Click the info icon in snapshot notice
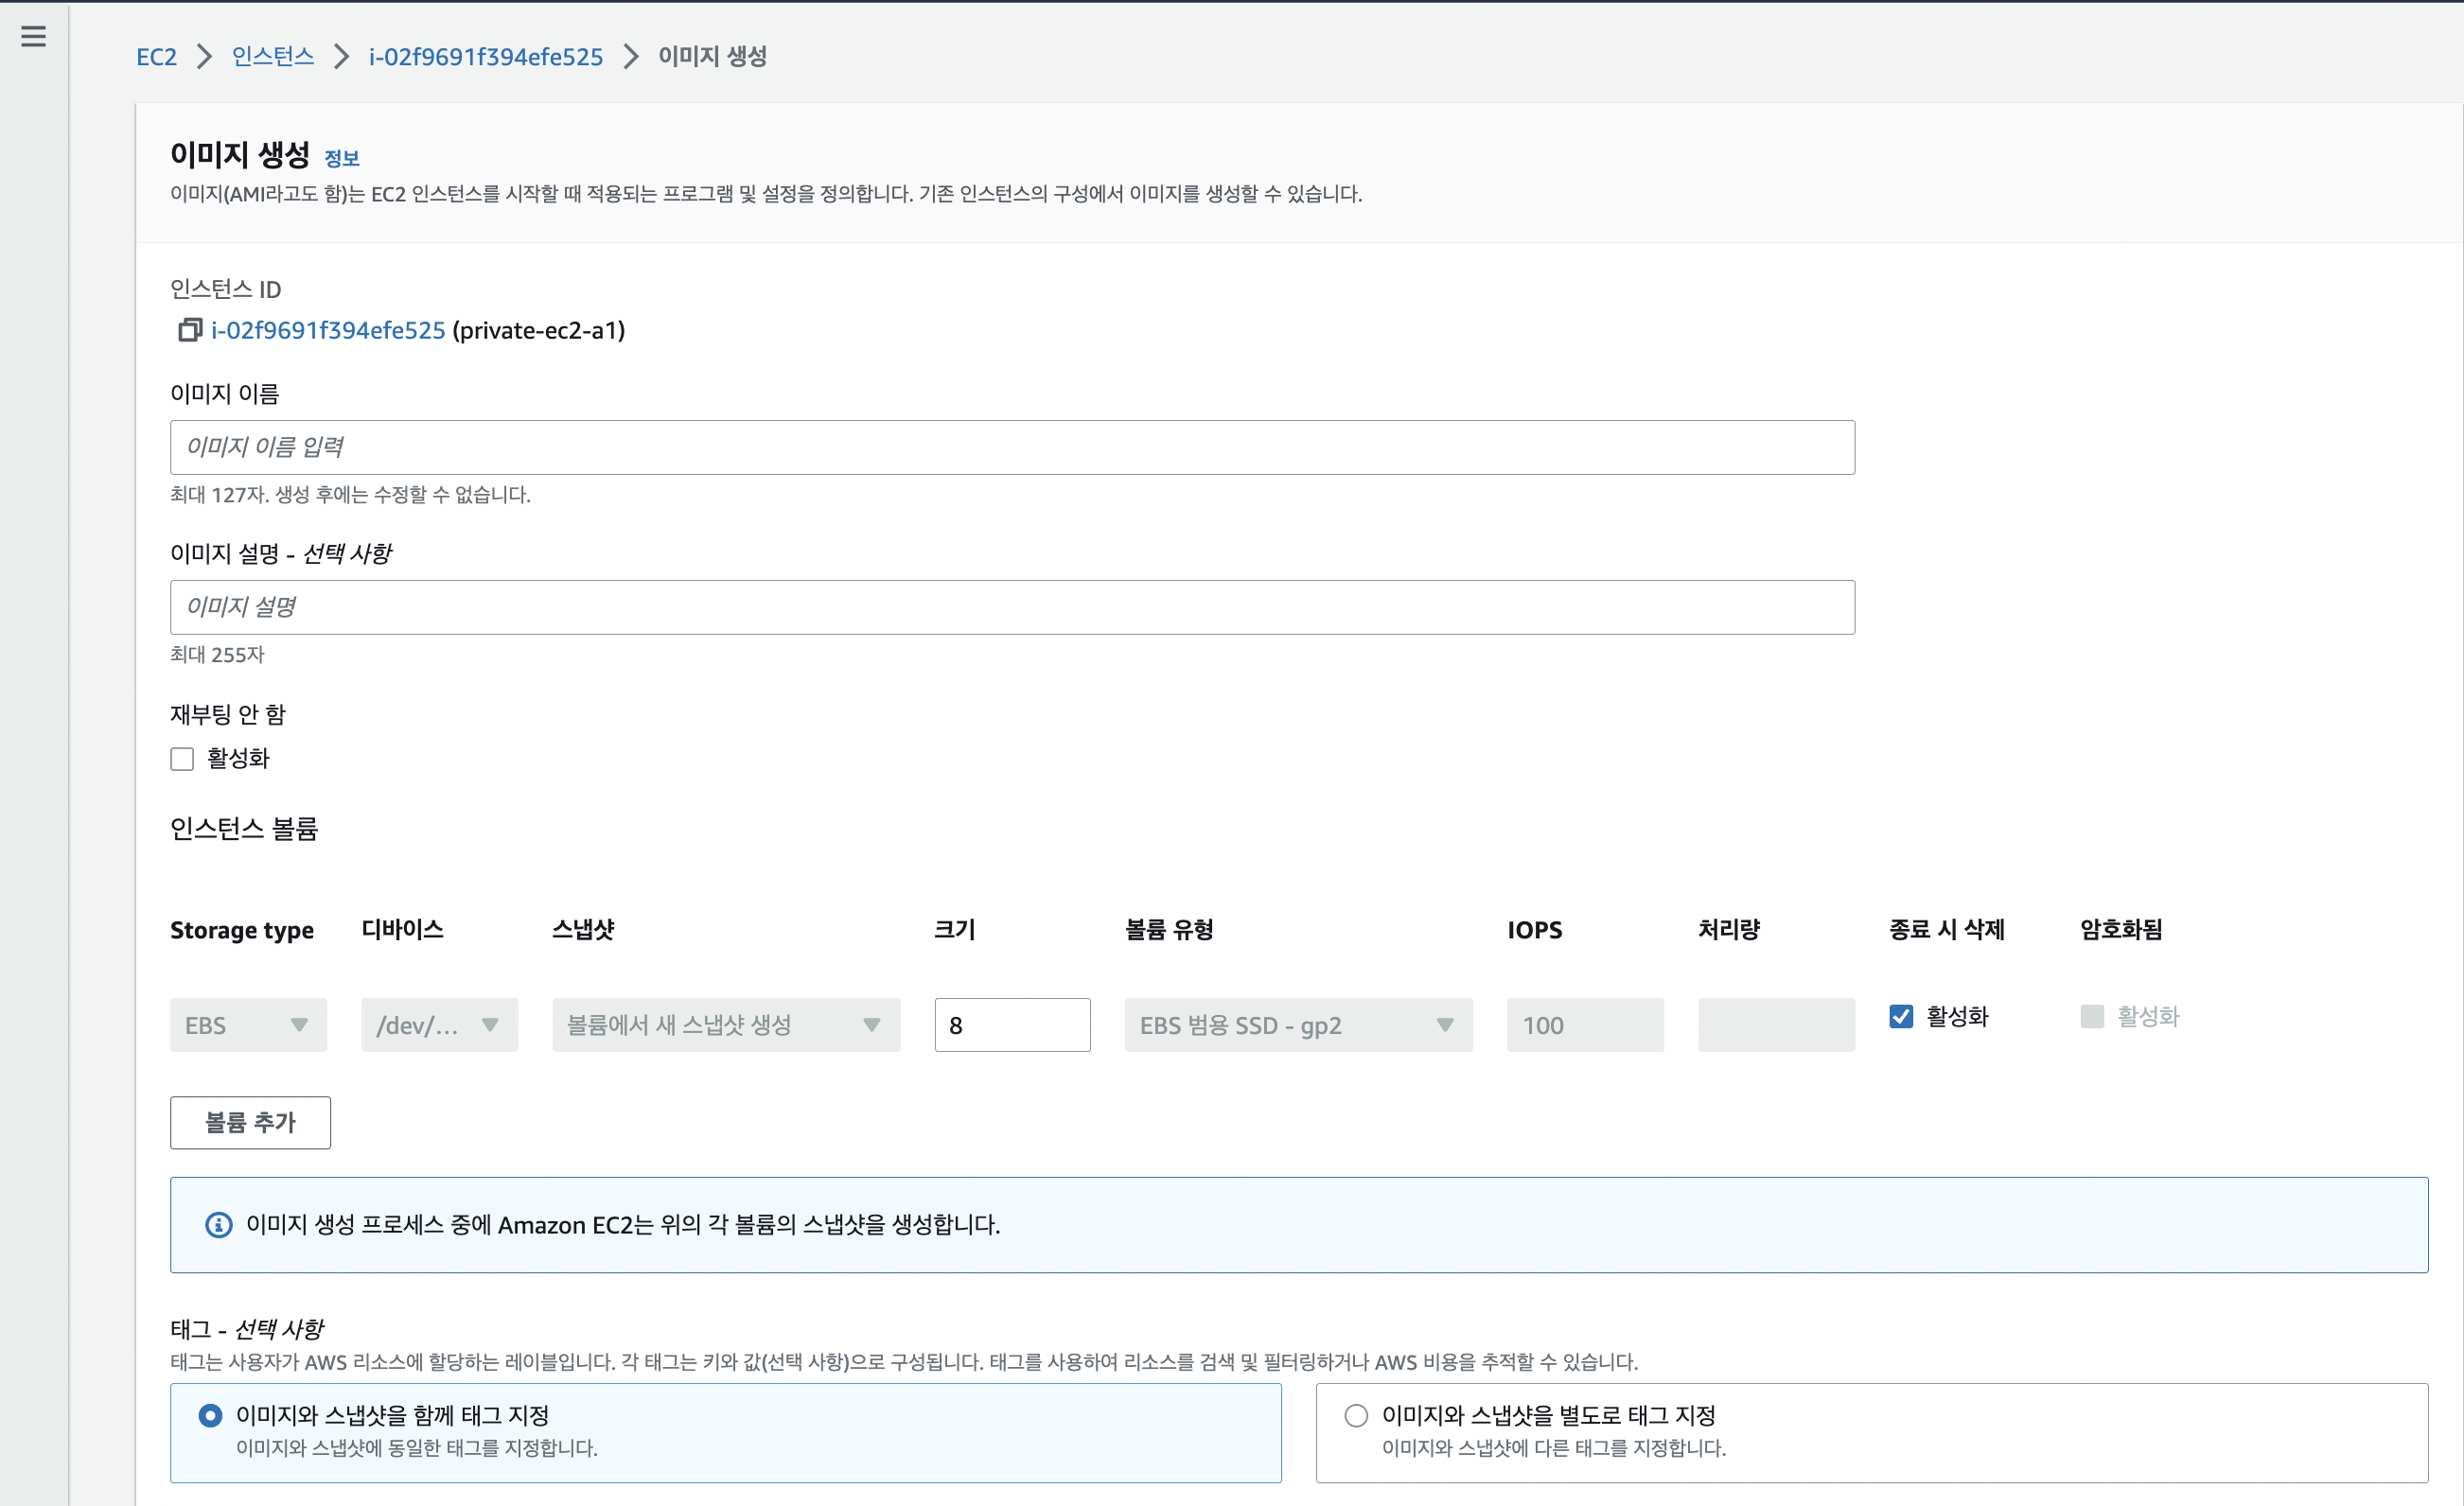Viewport: 2464px width, 1506px height. (x=218, y=1225)
